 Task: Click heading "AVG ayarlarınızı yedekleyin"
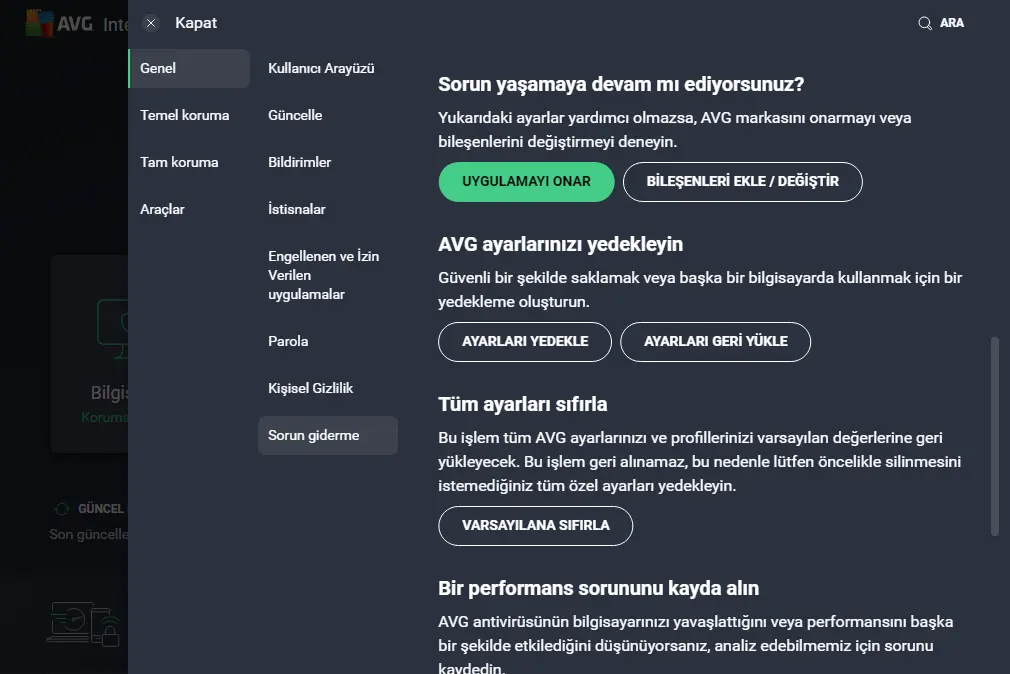560,244
